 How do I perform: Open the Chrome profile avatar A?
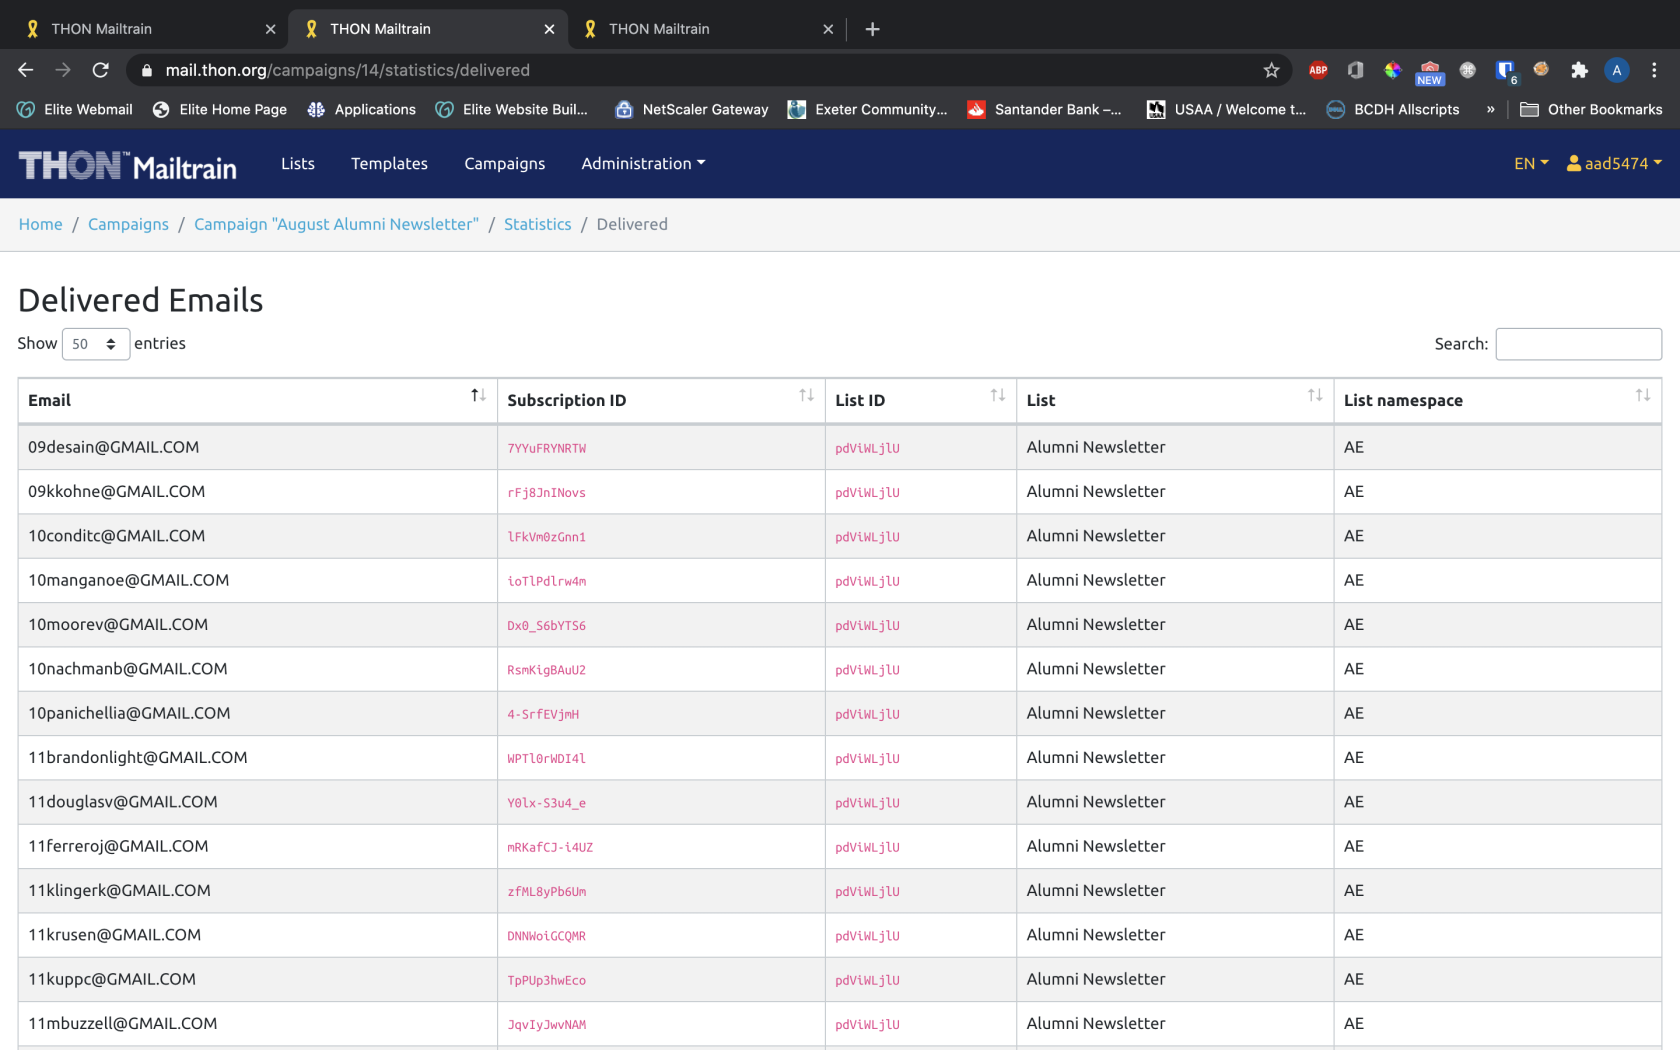(x=1616, y=70)
